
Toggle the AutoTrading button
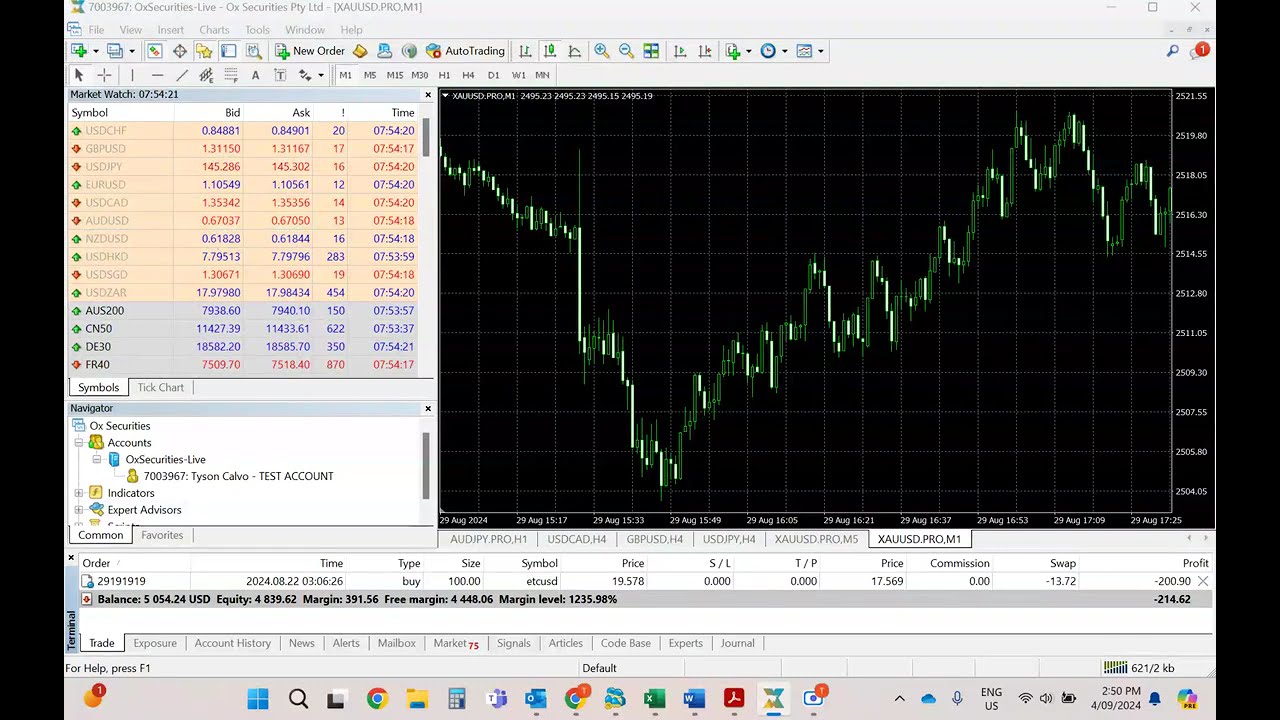(x=465, y=51)
